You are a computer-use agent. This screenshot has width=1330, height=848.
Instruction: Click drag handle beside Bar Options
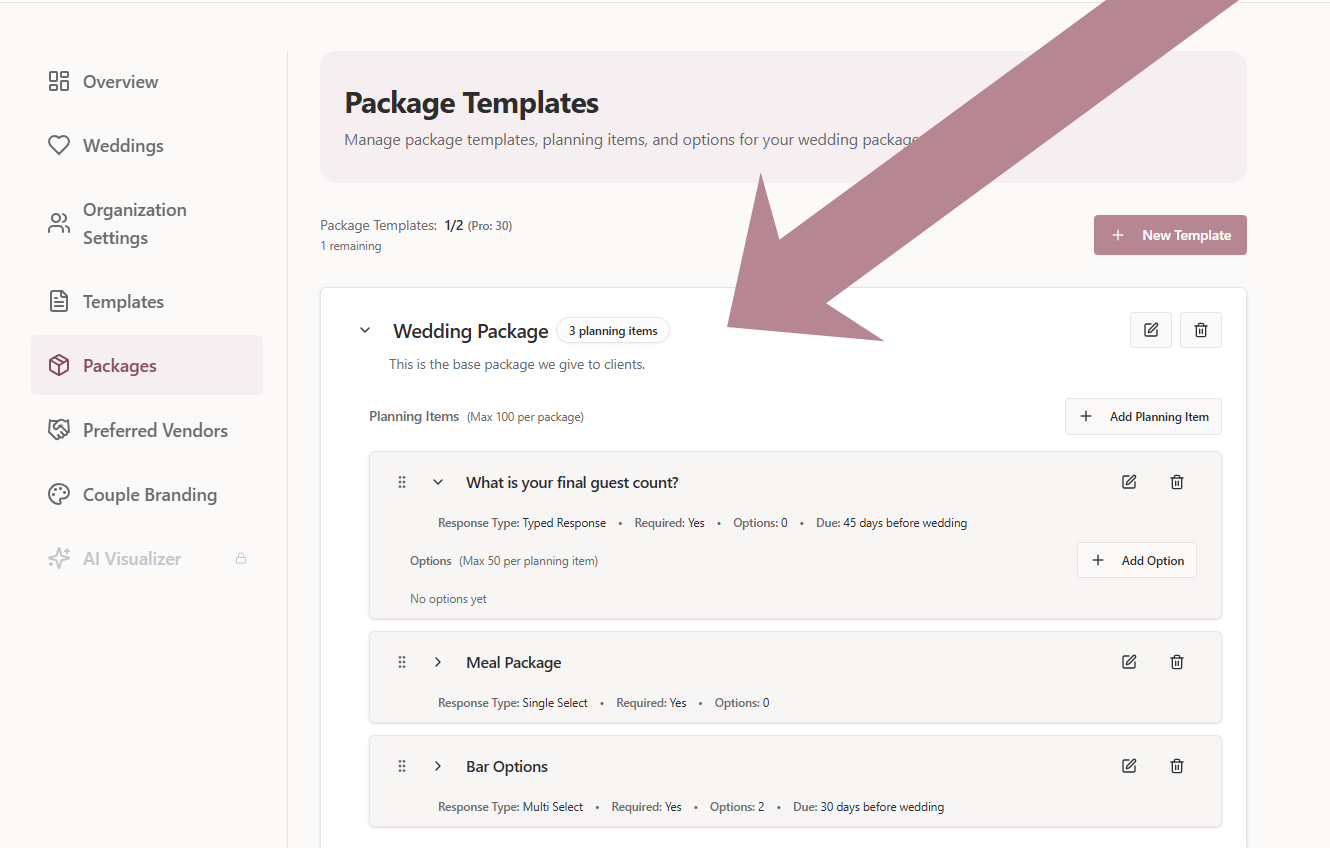tap(402, 766)
